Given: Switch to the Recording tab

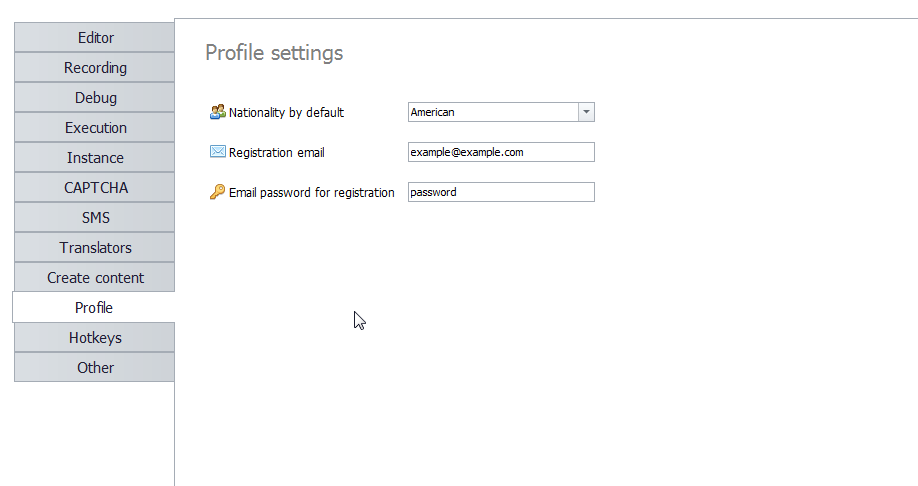Looking at the screenshot, I should click(95, 67).
